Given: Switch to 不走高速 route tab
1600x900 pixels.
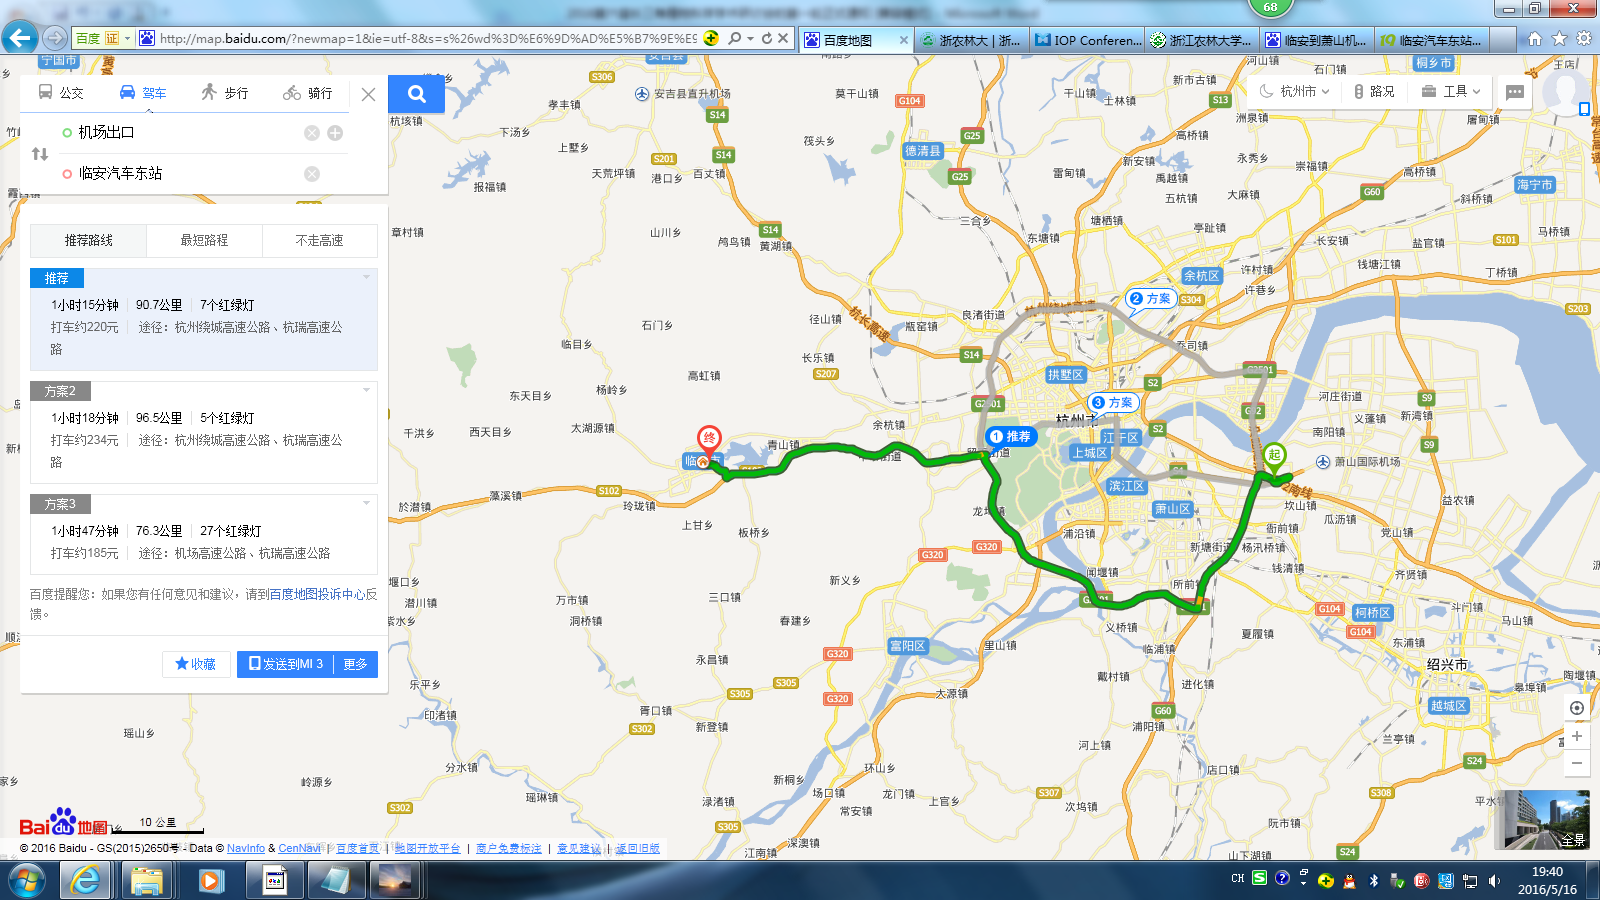Looking at the screenshot, I should (x=320, y=240).
